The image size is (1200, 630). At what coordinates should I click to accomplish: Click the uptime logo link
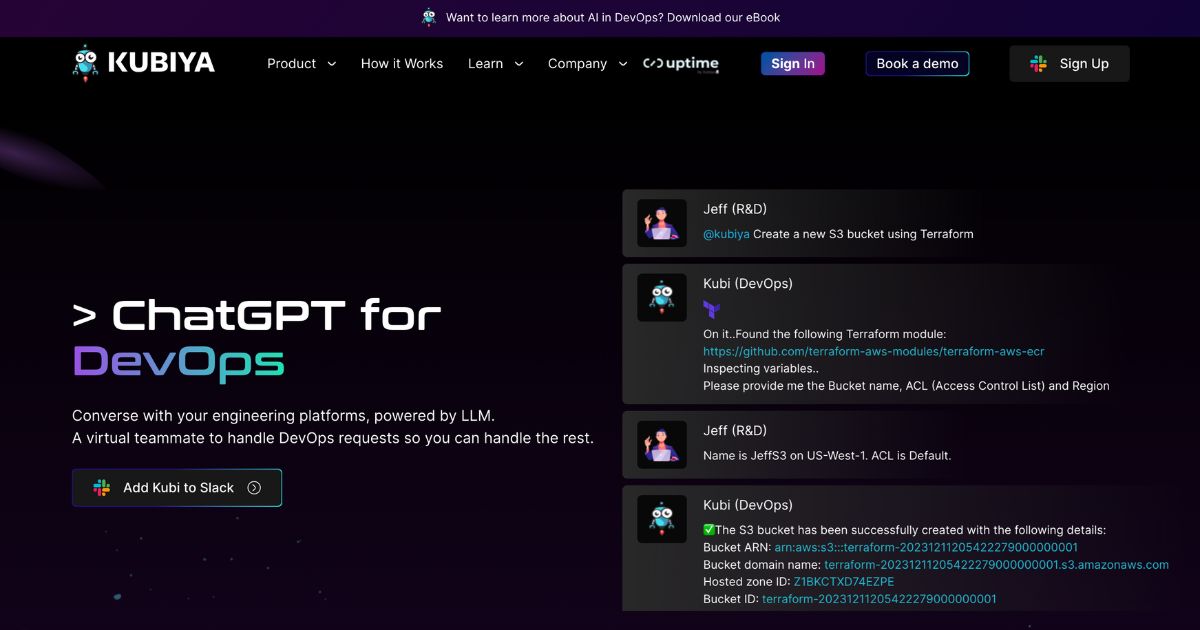681,64
